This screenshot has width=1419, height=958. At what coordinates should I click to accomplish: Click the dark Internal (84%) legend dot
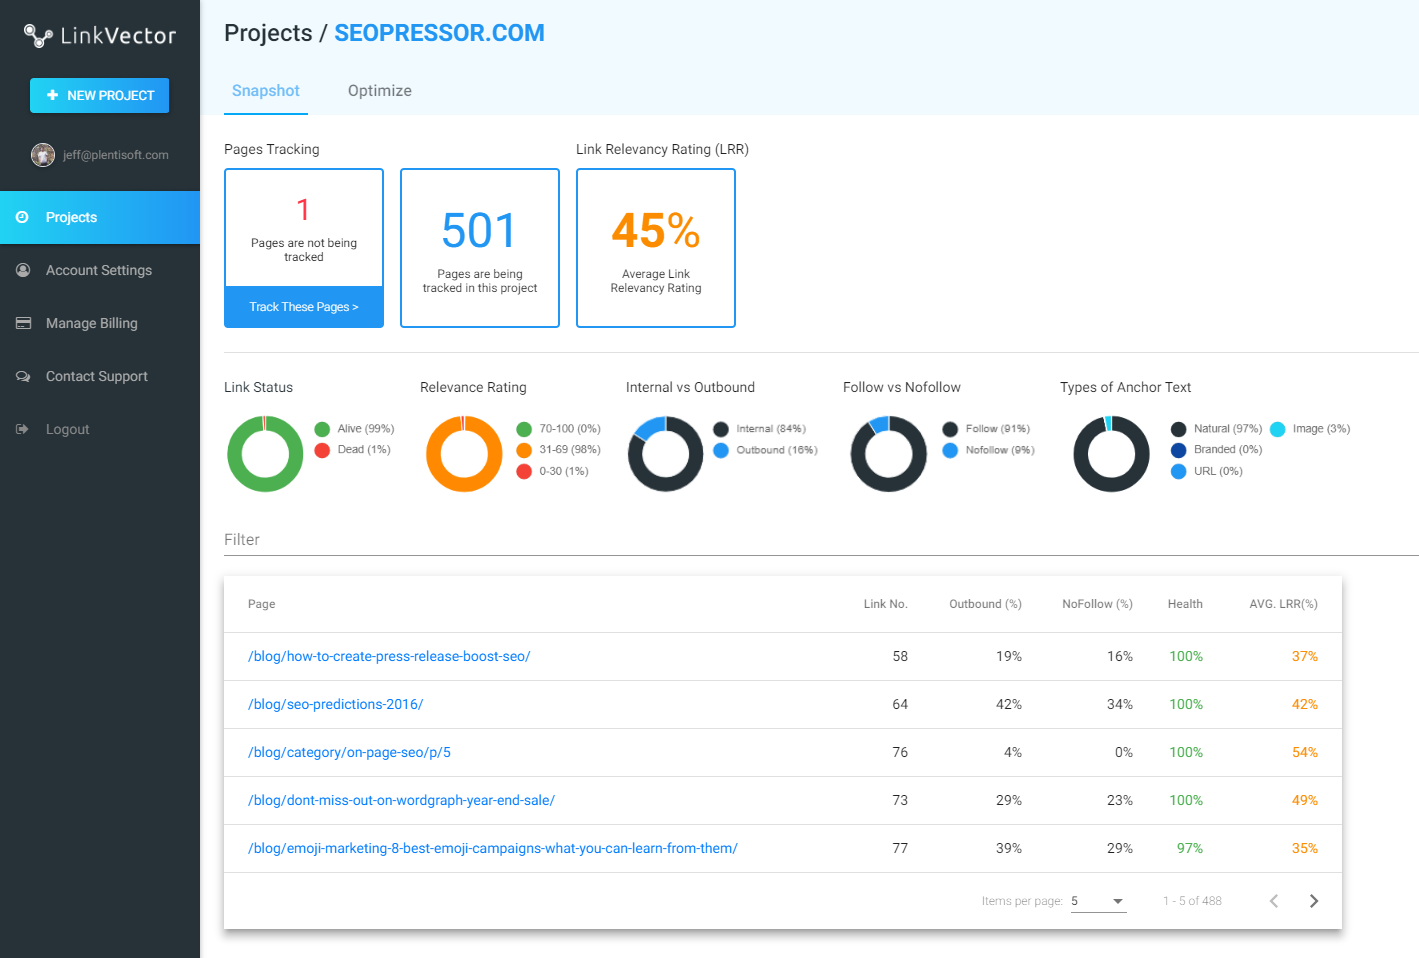coord(721,429)
